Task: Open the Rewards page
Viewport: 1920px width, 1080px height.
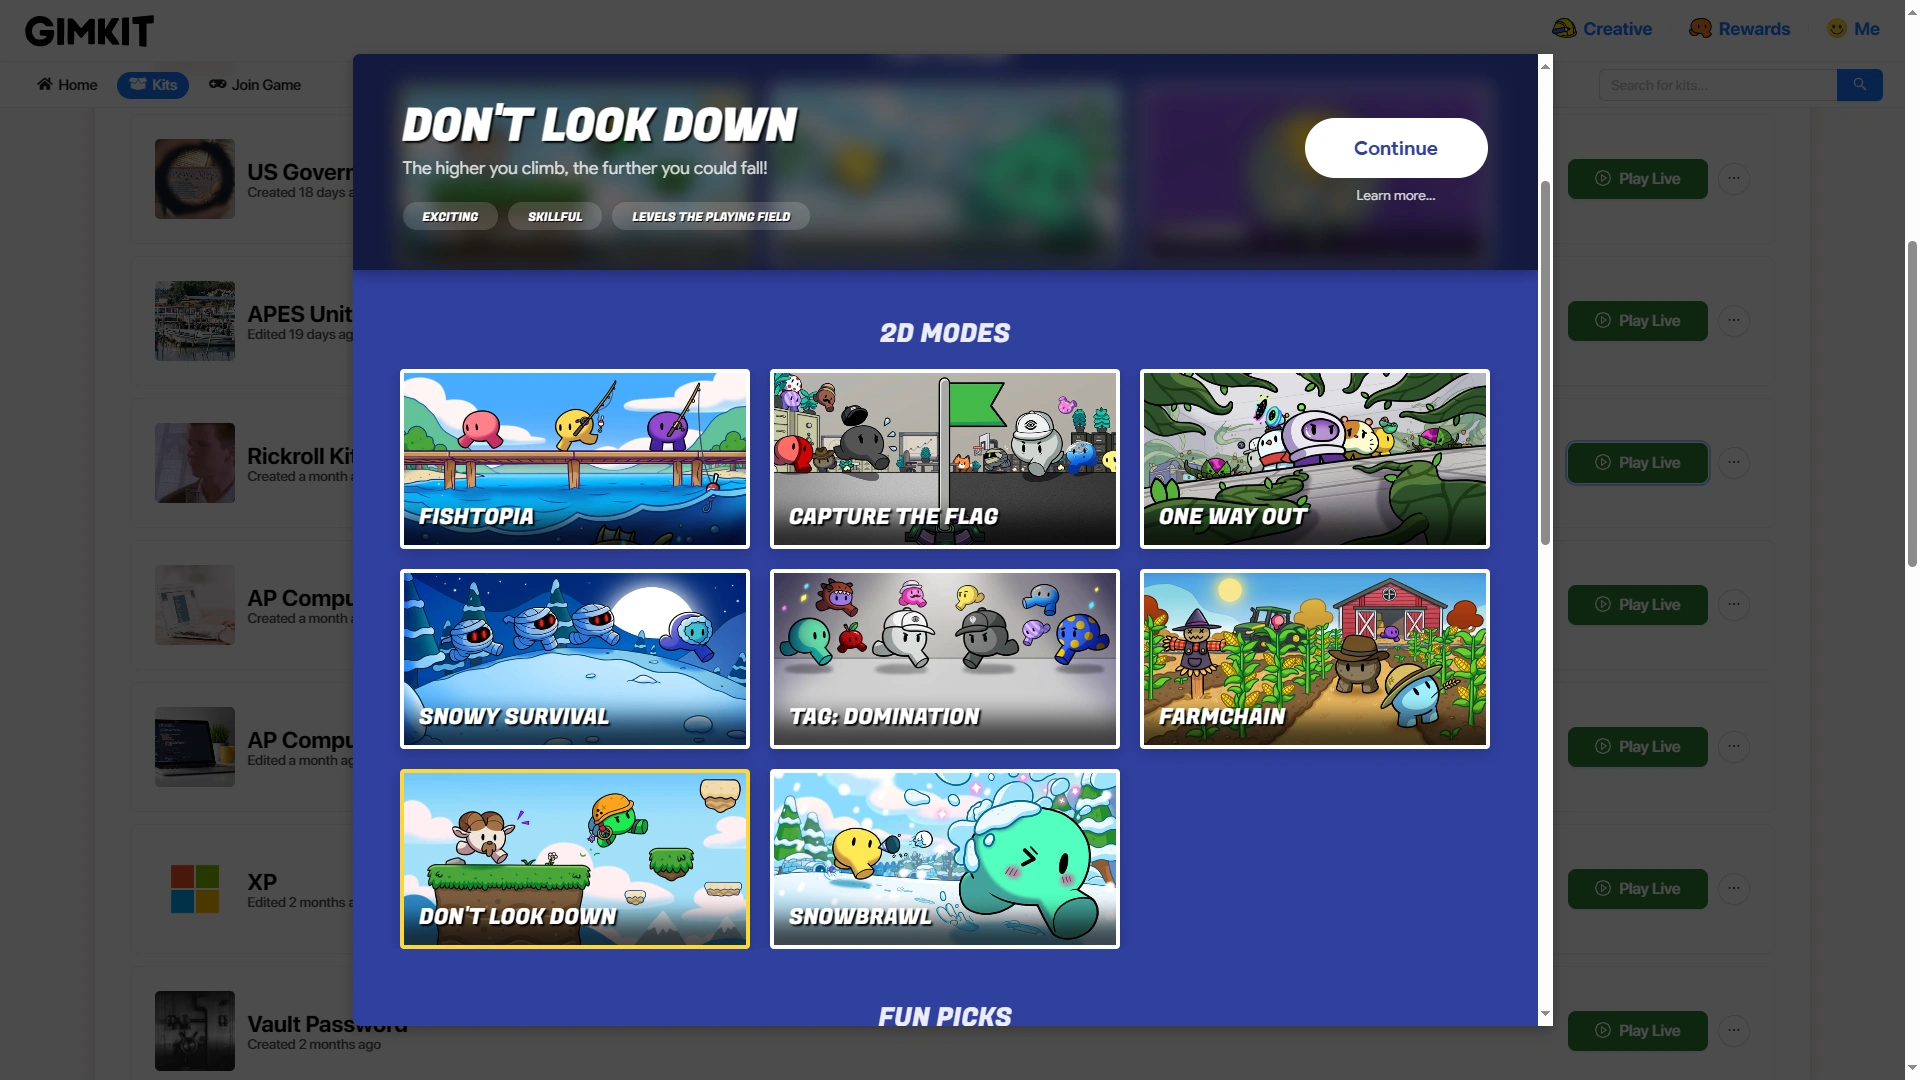Action: tap(1740, 29)
